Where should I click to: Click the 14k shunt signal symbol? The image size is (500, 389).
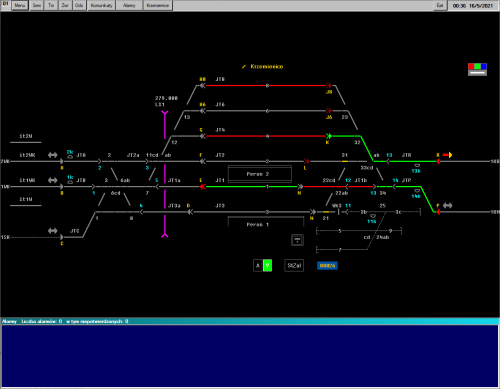tap(417, 191)
